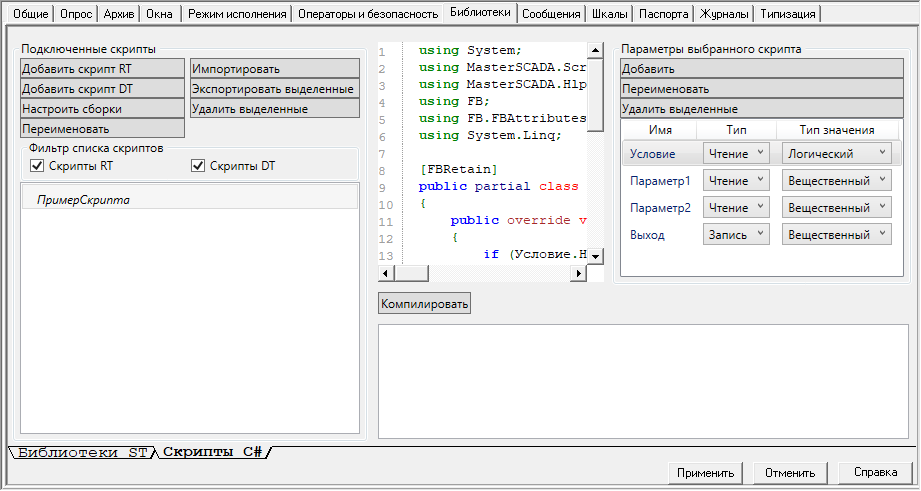The height and width of the screenshot is (491, 921).
Task: Click code line using System.Linq
Action: (490, 136)
